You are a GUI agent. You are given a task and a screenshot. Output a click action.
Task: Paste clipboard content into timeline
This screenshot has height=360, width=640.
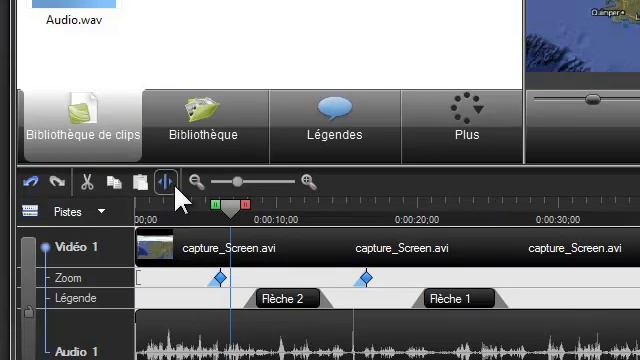coord(140,182)
